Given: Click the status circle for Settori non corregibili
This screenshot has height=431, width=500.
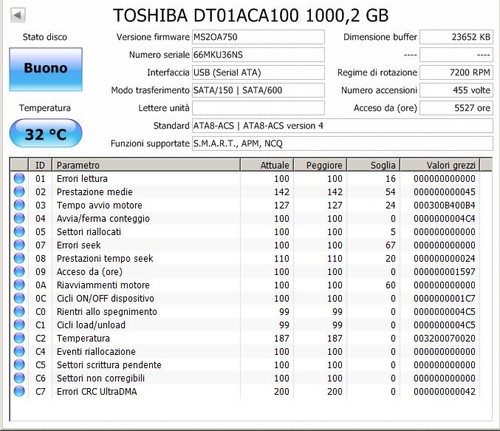Looking at the screenshot, I should click(19, 378).
